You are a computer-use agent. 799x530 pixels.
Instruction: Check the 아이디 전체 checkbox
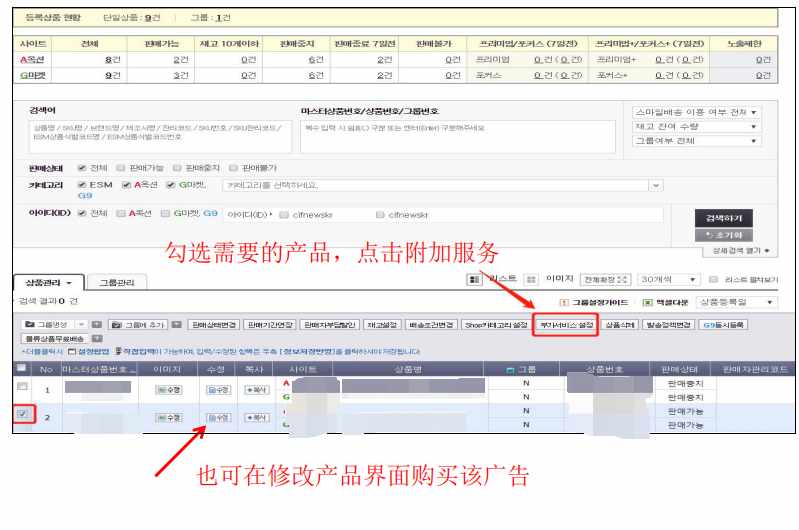[x=82, y=213]
